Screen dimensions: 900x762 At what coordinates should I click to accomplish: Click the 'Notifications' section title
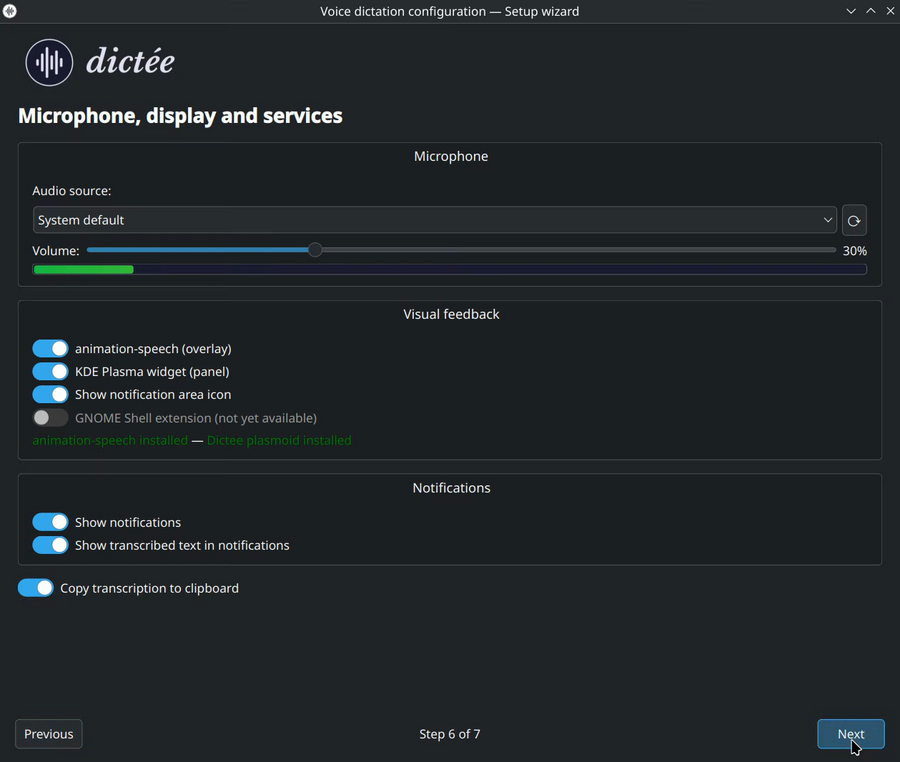pyautogui.click(x=451, y=488)
